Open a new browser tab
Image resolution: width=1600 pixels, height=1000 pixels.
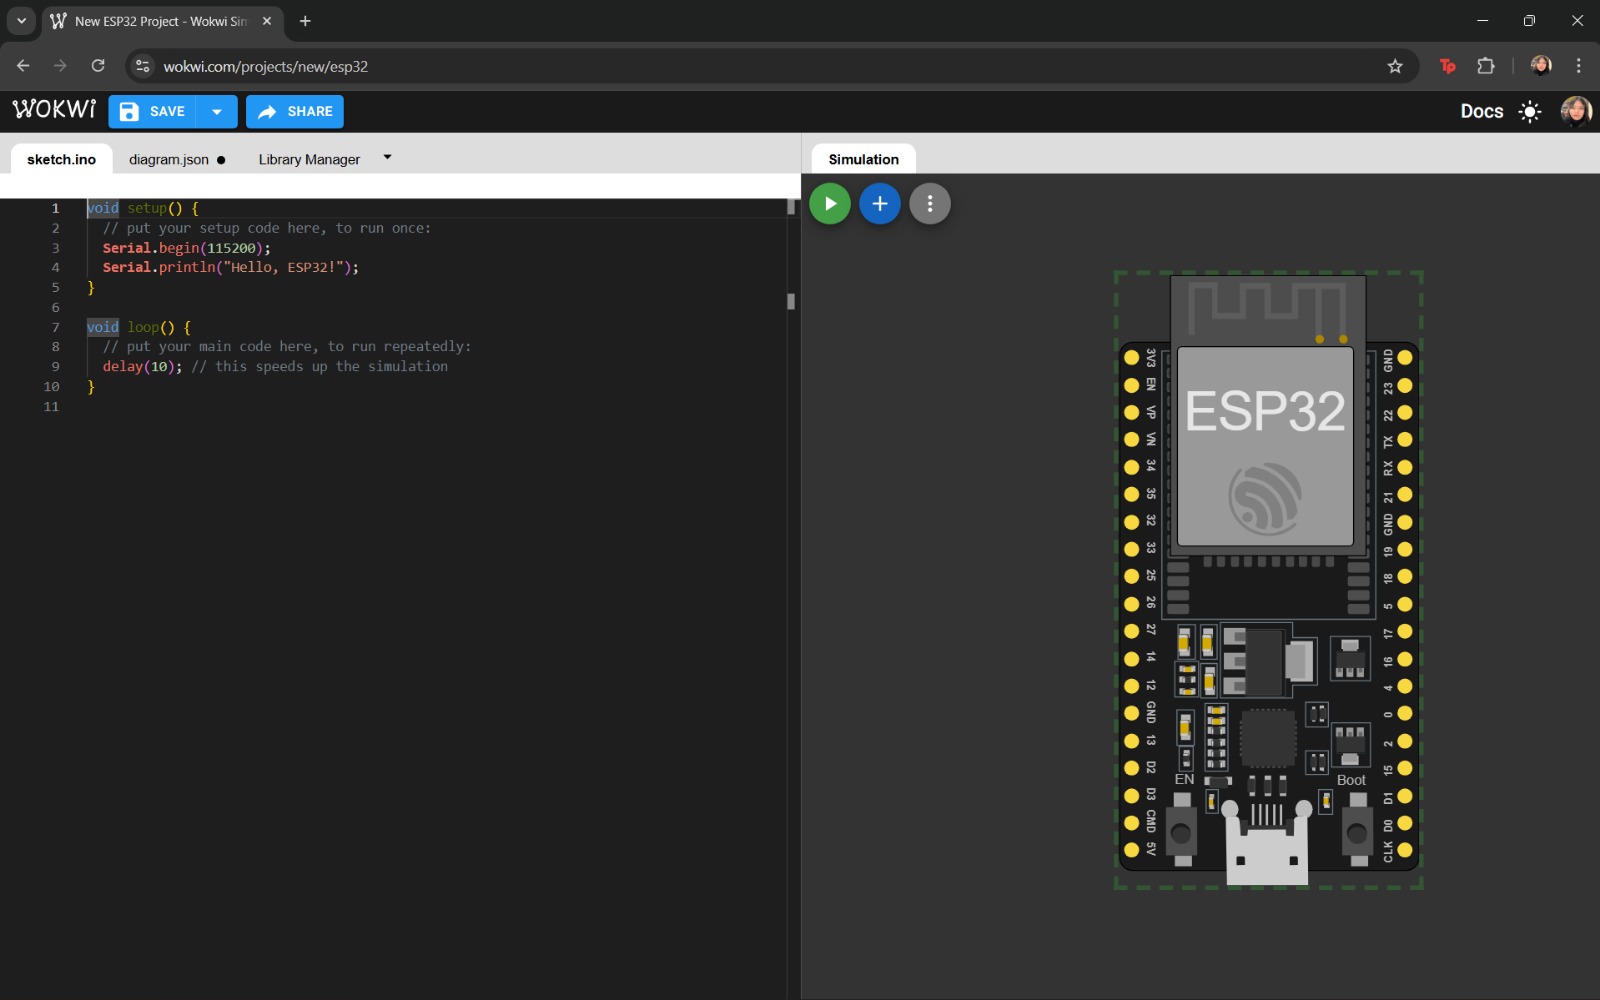click(x=305, y=21)
